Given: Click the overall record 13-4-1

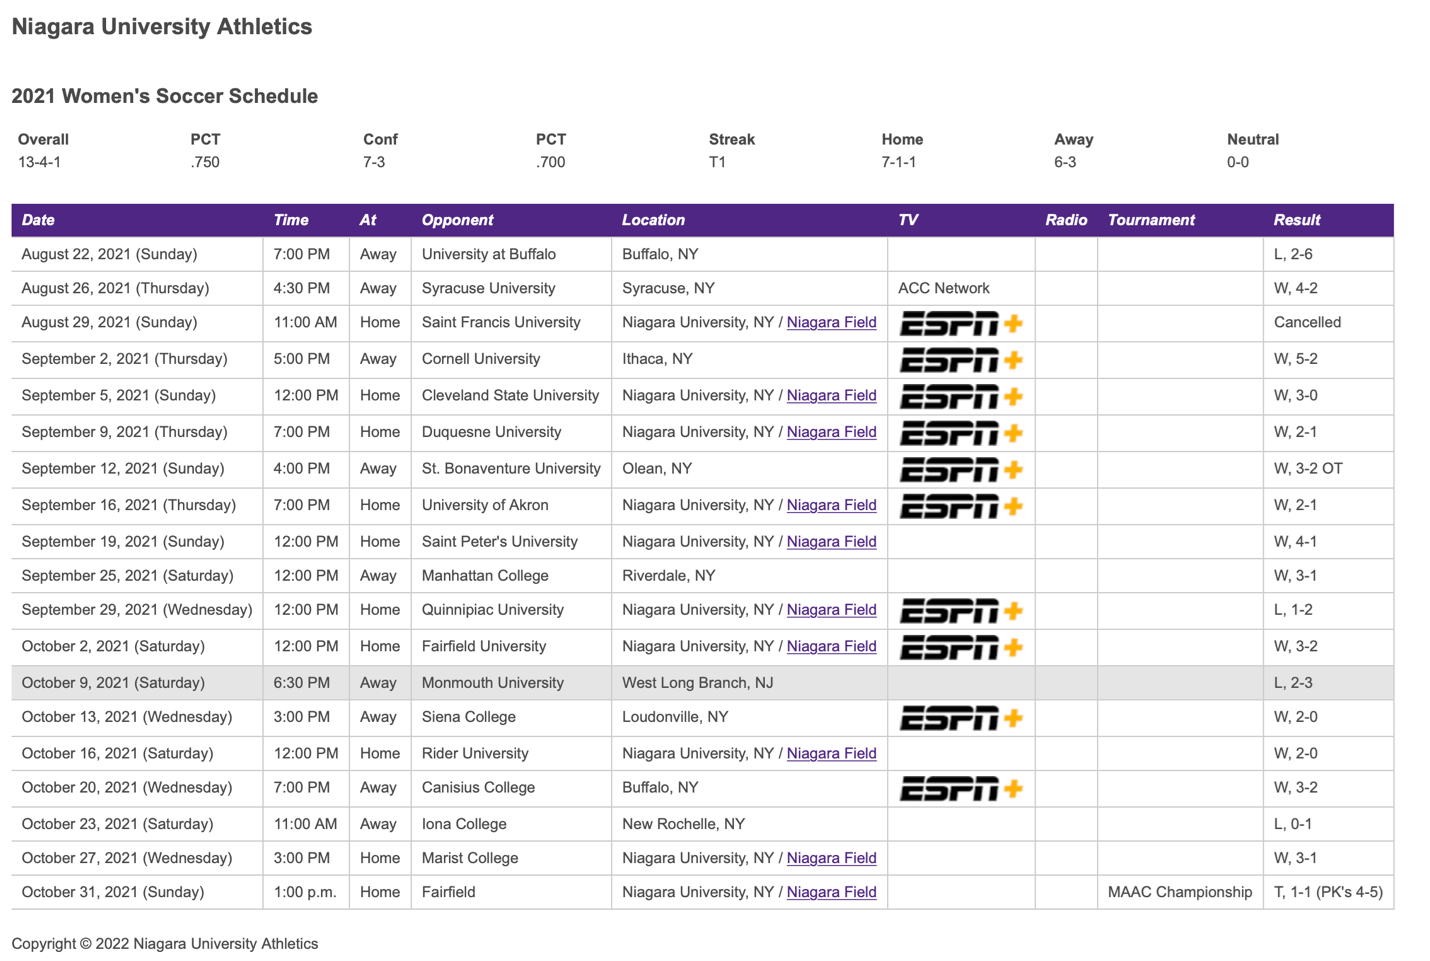Looking at the screenshot, I should [39, 162].
